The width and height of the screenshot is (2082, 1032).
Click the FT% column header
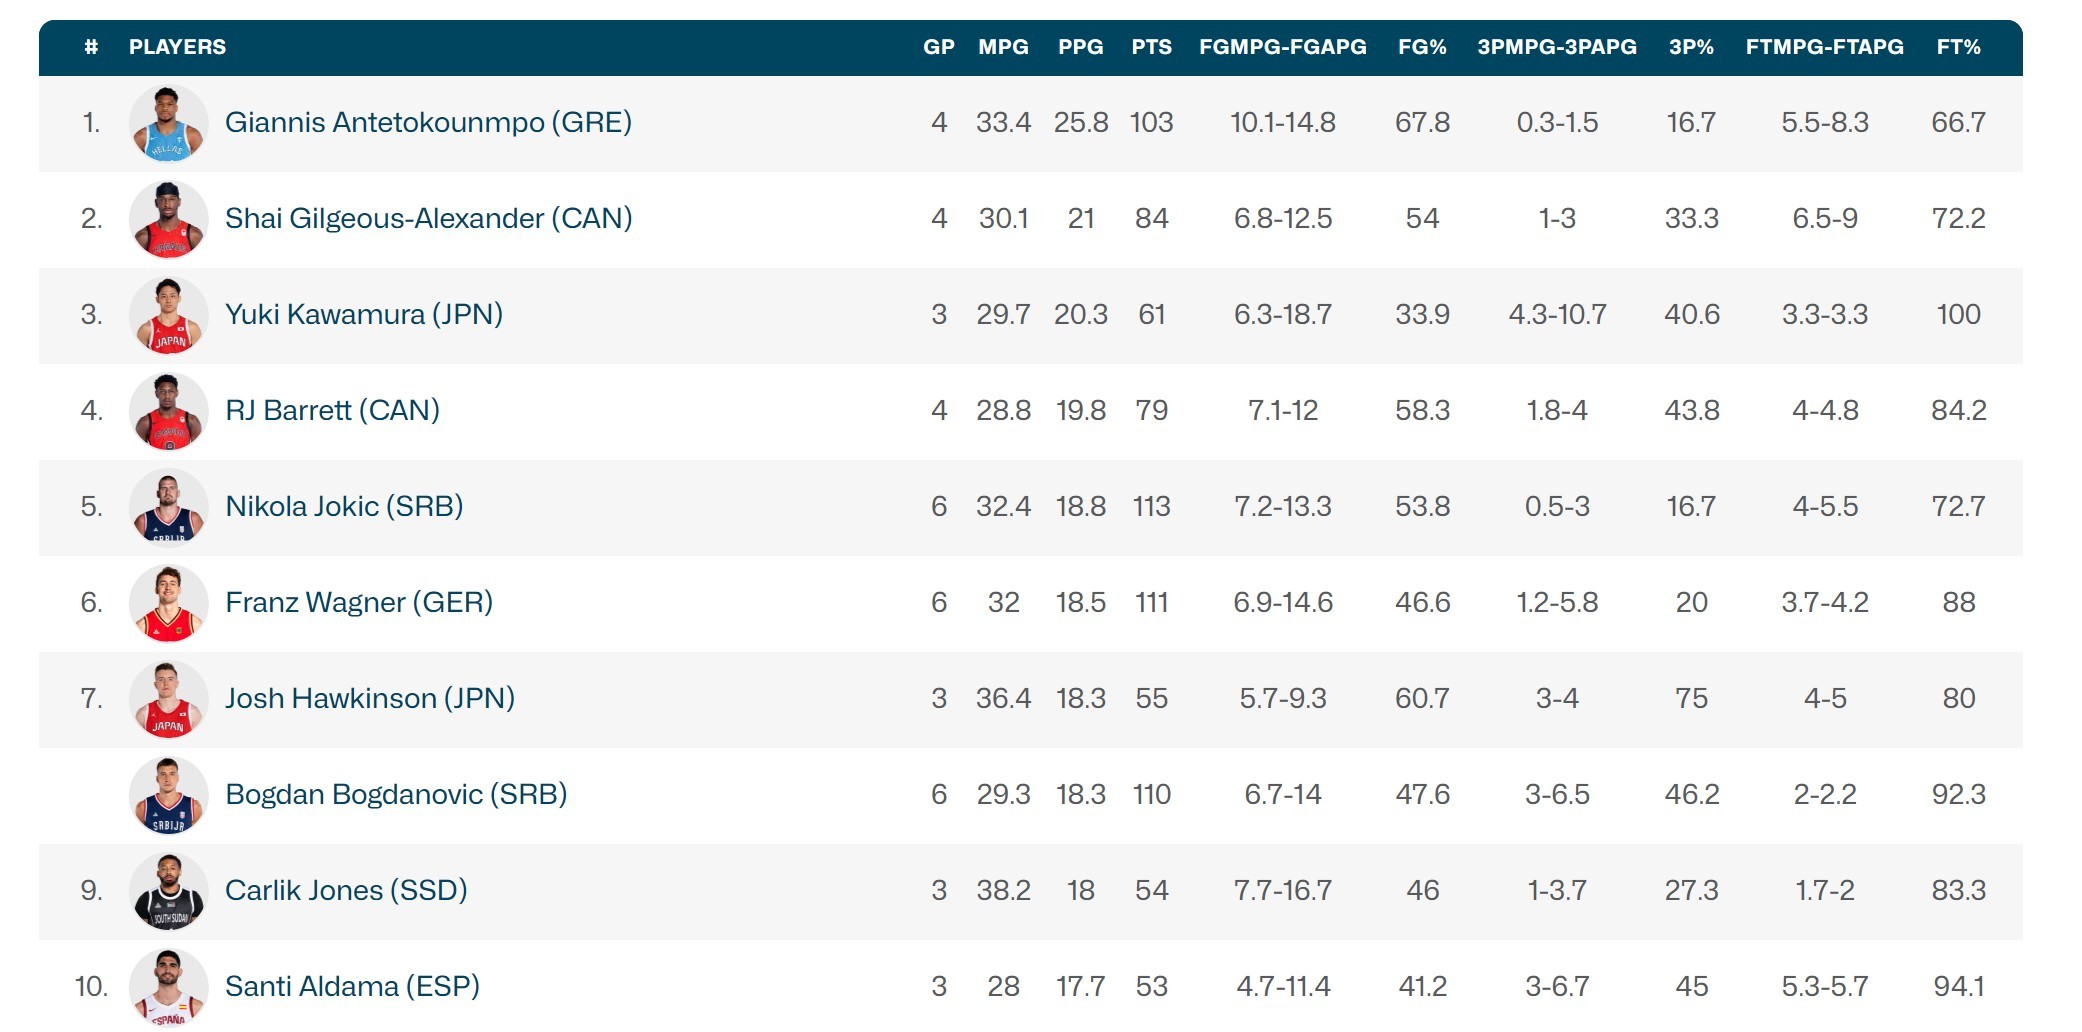coord(1958,47)
